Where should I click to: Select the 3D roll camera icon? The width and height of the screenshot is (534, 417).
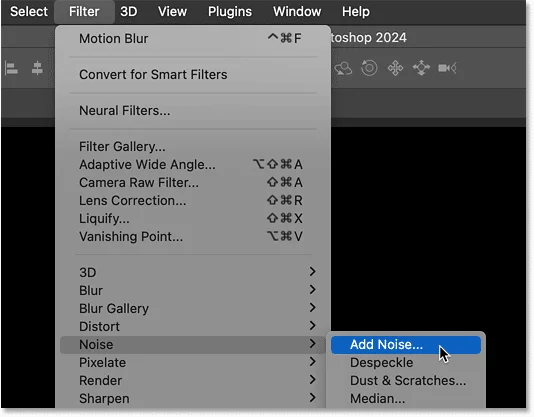tap(369, 68)
